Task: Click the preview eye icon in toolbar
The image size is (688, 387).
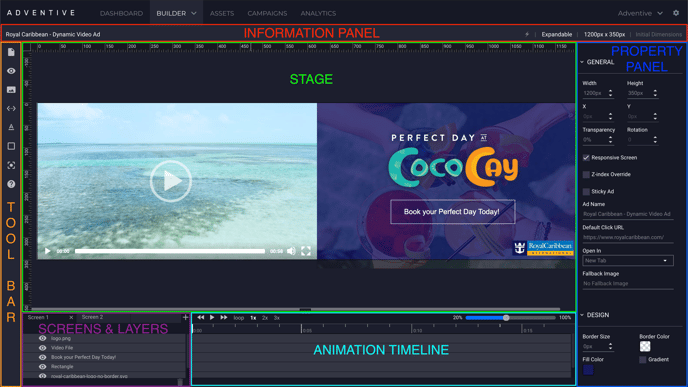Action: tap(11, 71)
